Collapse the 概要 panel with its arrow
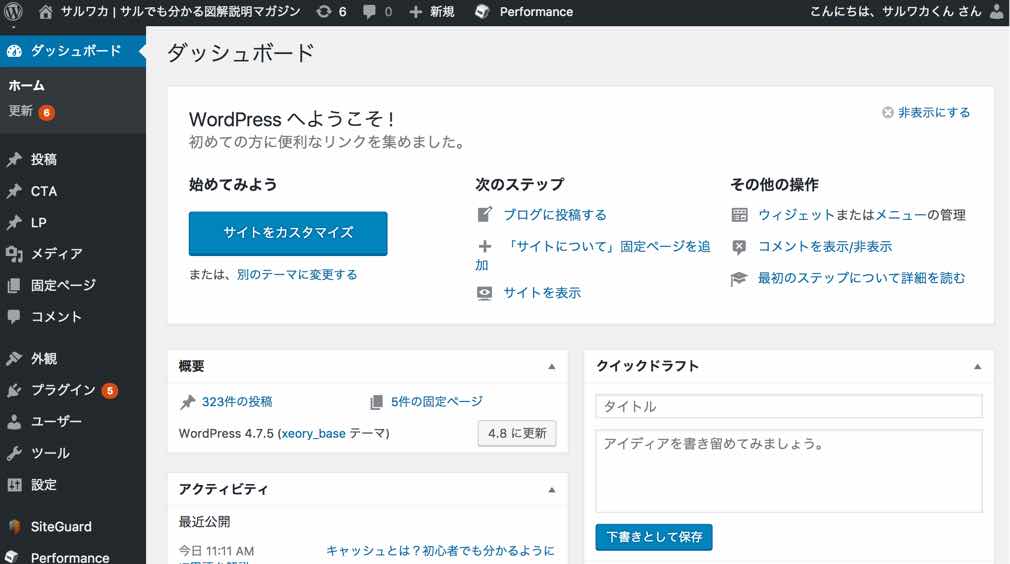Viewport: 1010px width, 564px height. click(552, 366)
